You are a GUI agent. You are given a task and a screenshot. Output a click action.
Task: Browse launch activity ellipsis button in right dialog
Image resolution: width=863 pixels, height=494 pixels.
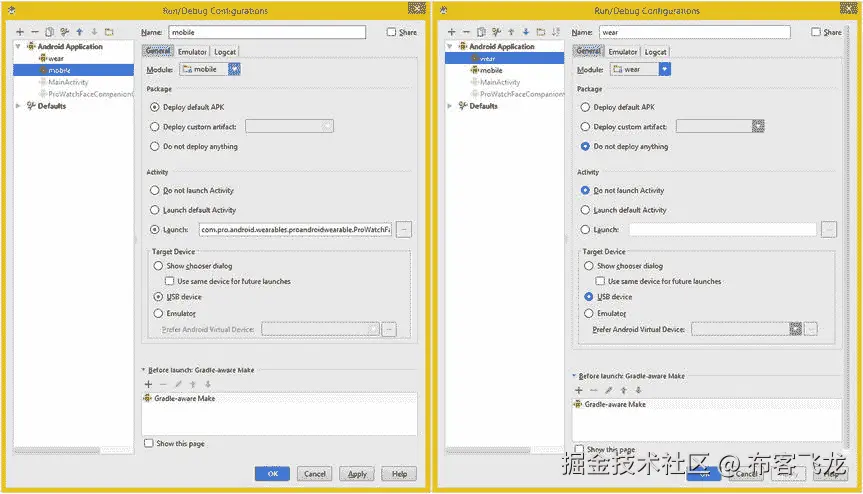(829, 229)
